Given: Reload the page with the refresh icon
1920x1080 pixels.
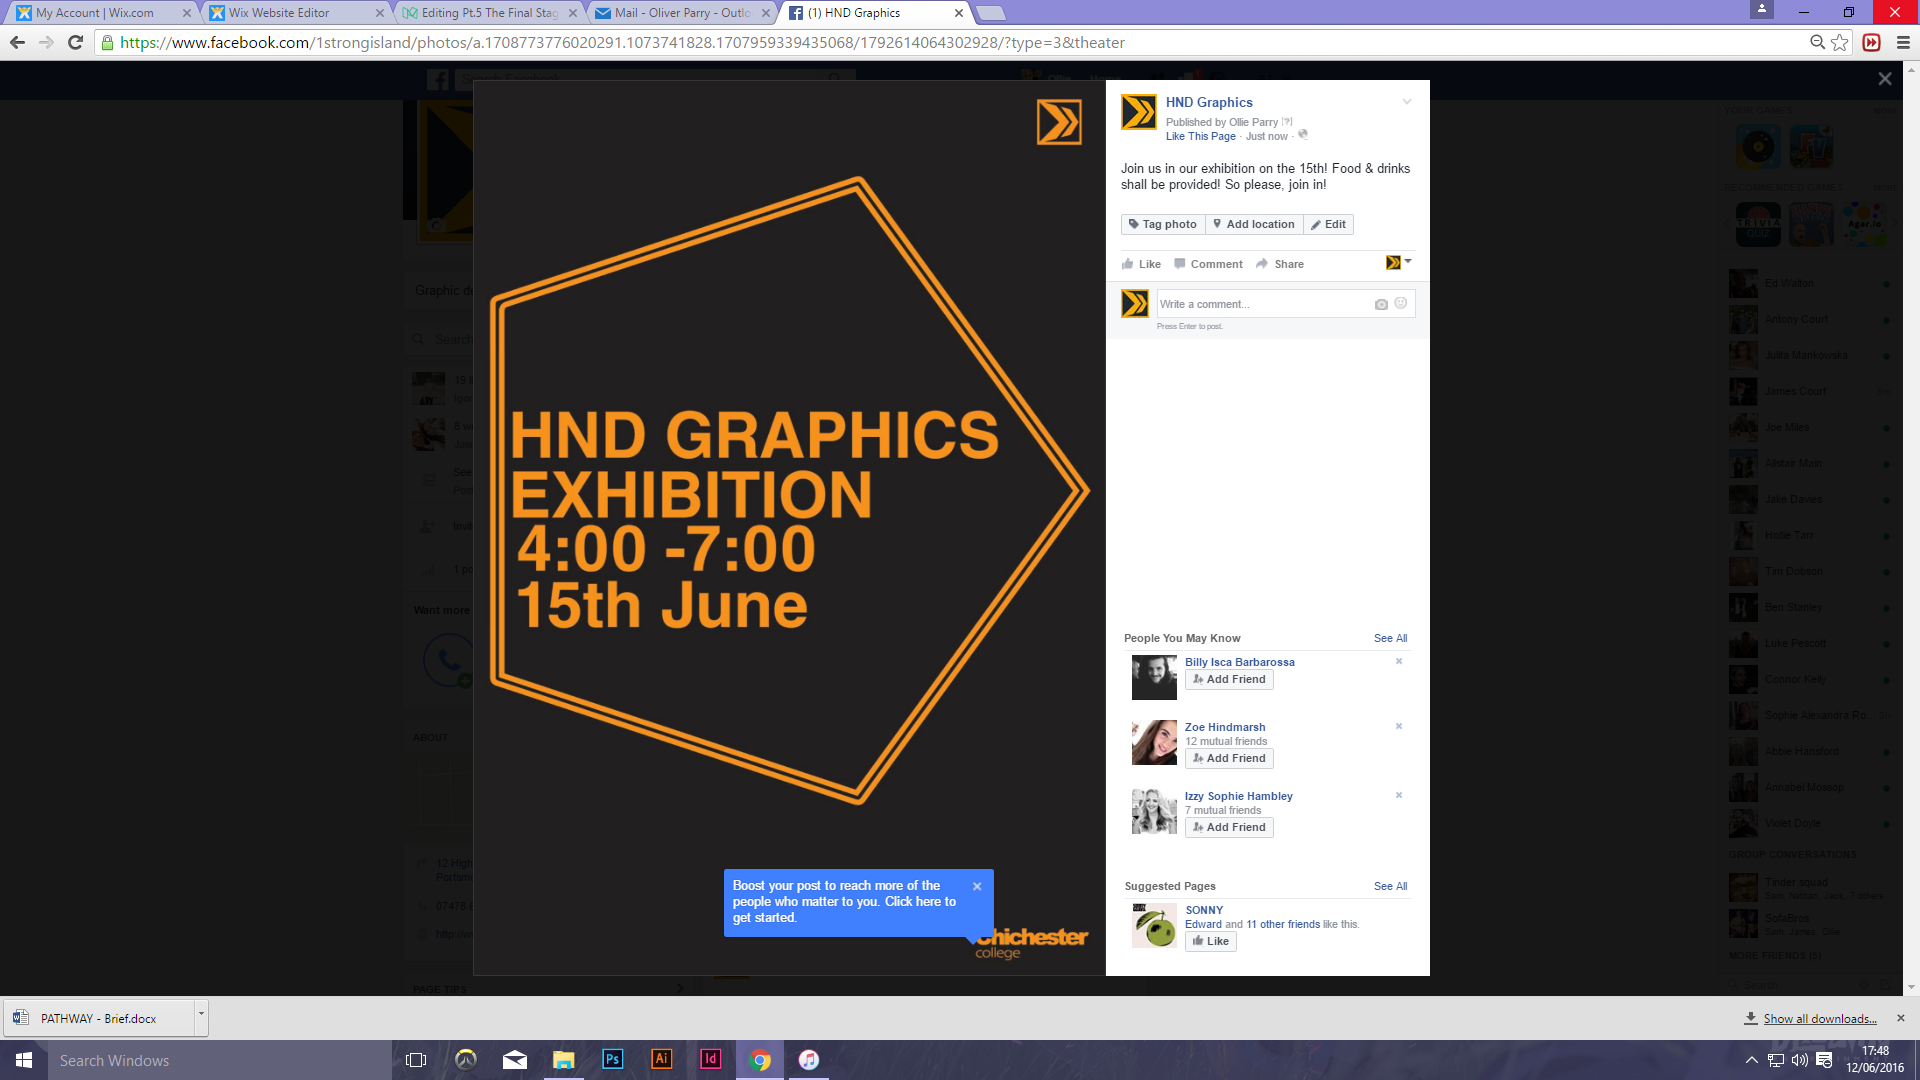Looking at the screenshot, I should (x=75, y=42).
